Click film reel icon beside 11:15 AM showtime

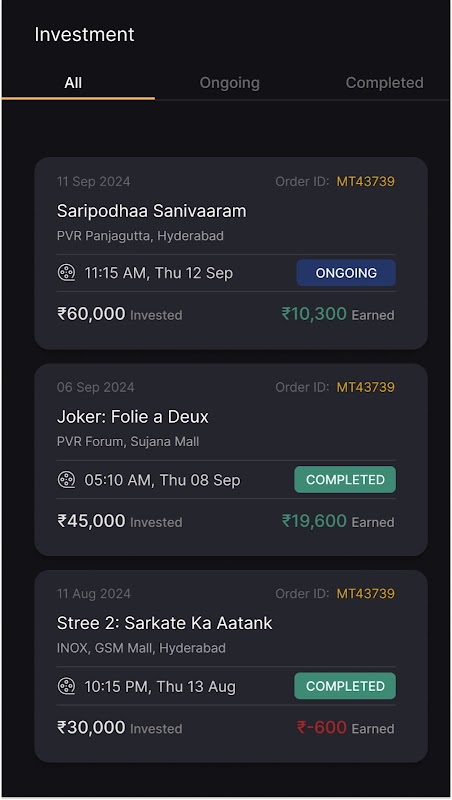click(66, 273)
